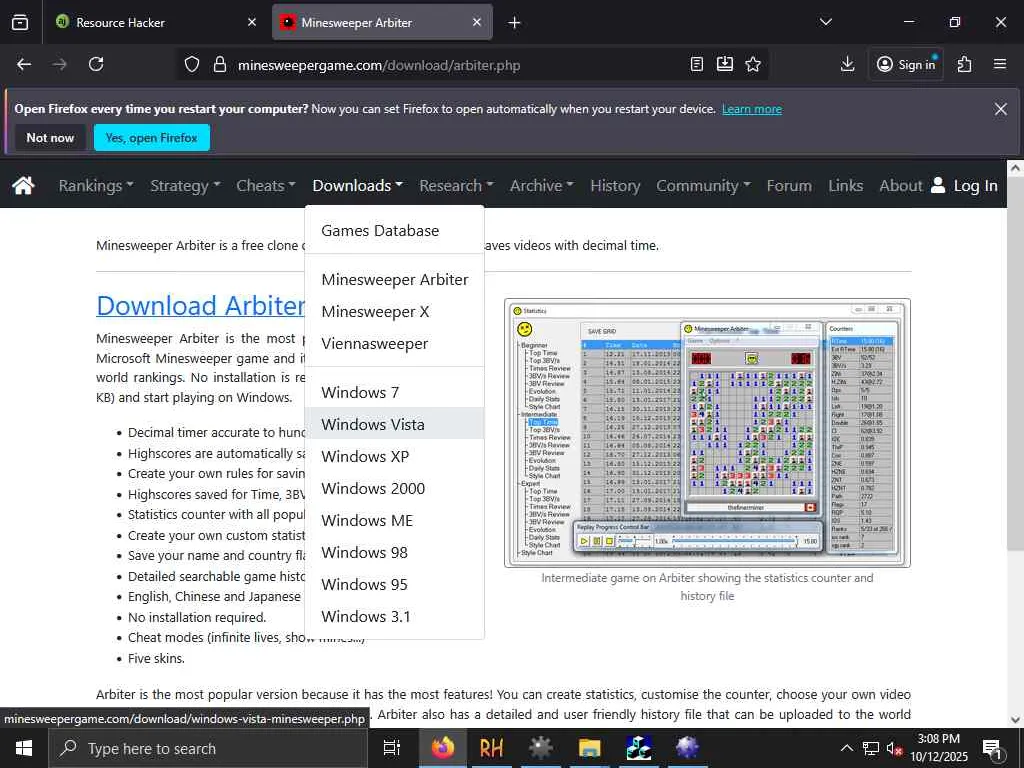Open the network tray icon
Viewport: 1024px width, 768px height.
(871, 748)
